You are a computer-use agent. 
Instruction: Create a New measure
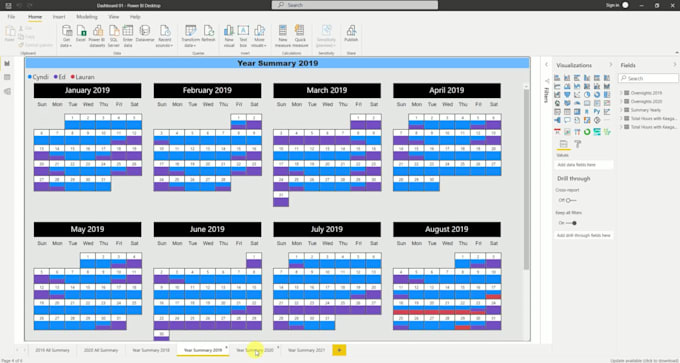click(x=283, y=36)
